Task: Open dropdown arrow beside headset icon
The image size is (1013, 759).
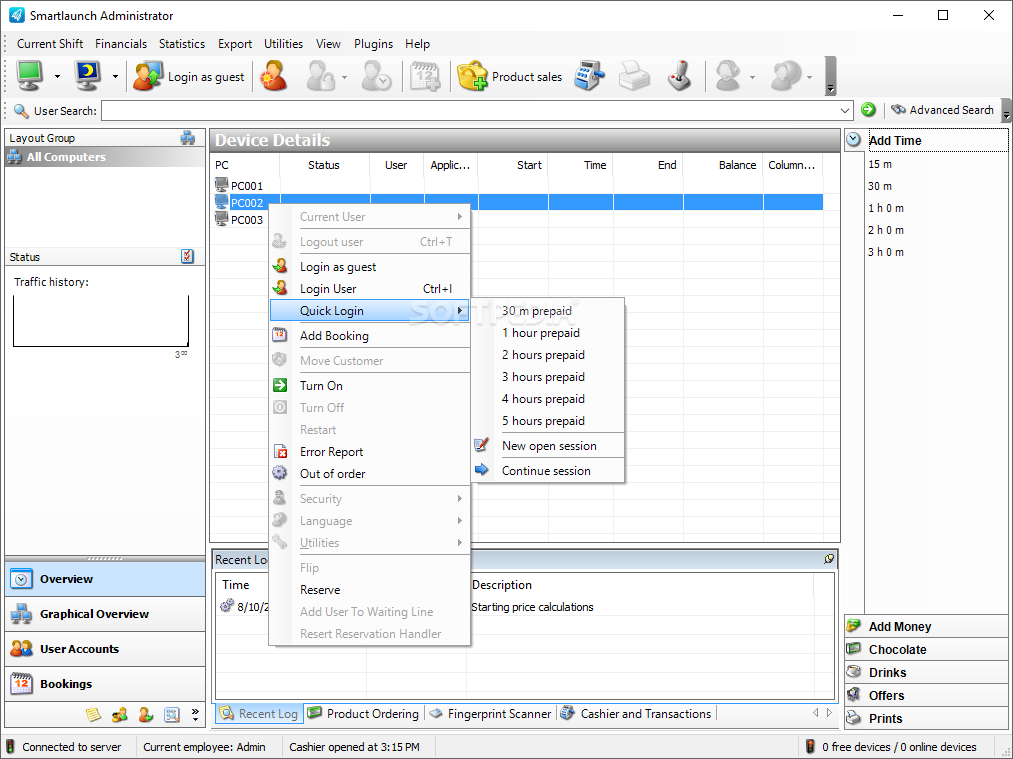Action: coord(752,77)
